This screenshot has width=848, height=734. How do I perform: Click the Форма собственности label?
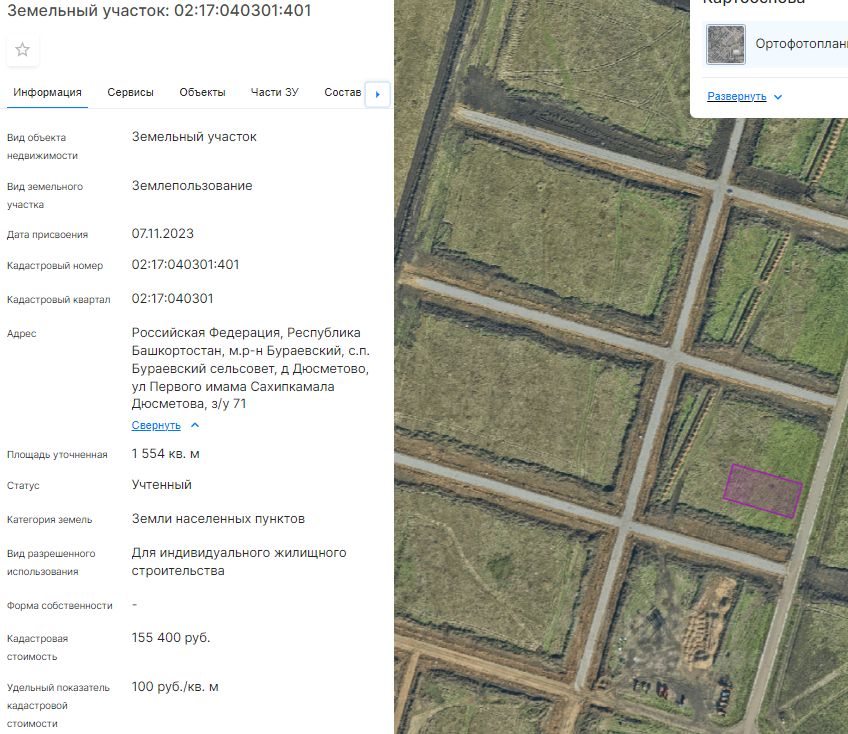59,606
